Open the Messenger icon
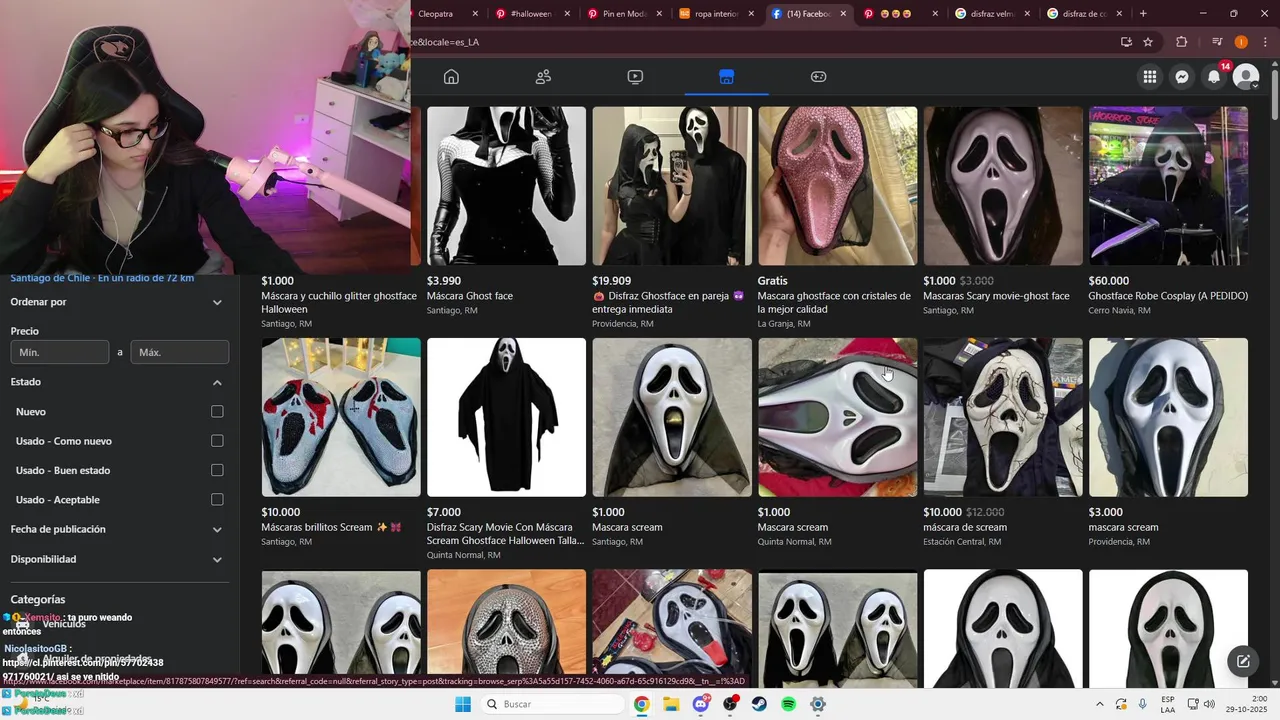This screenshot has height=720, width=1280. coord(1182,77)
